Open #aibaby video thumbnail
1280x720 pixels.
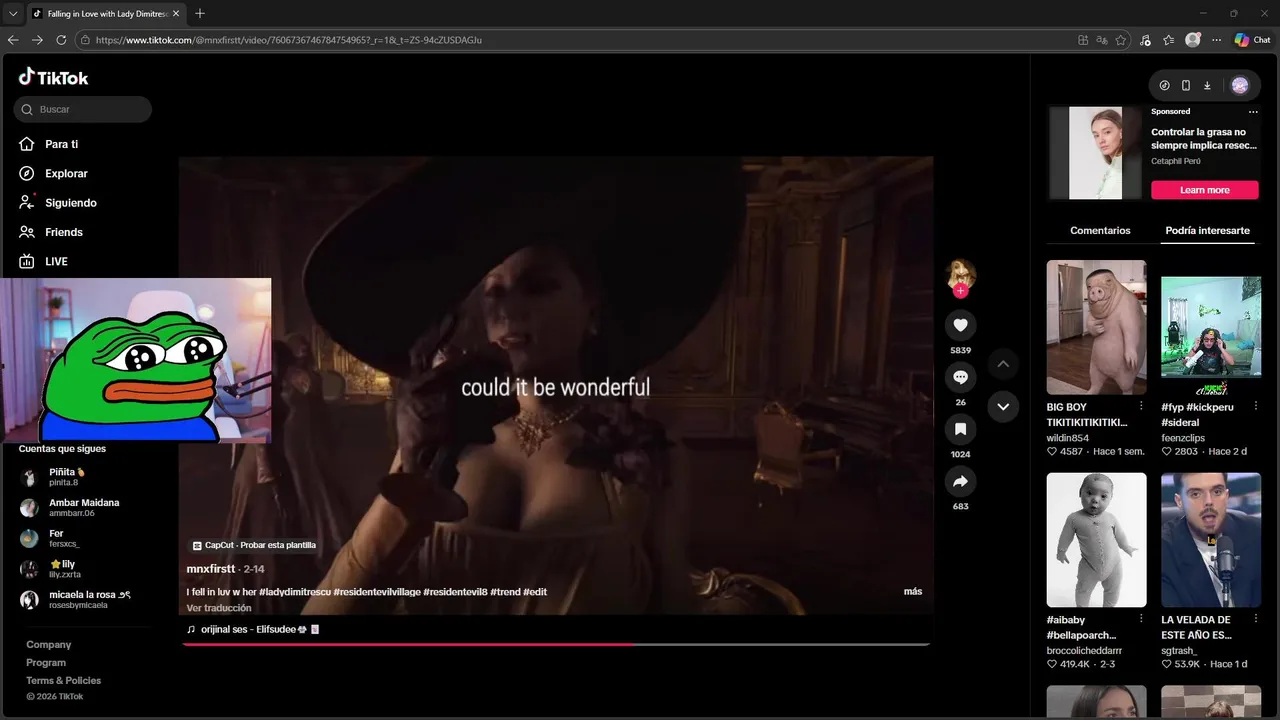pyautogui.click(x=1096, y=540)
